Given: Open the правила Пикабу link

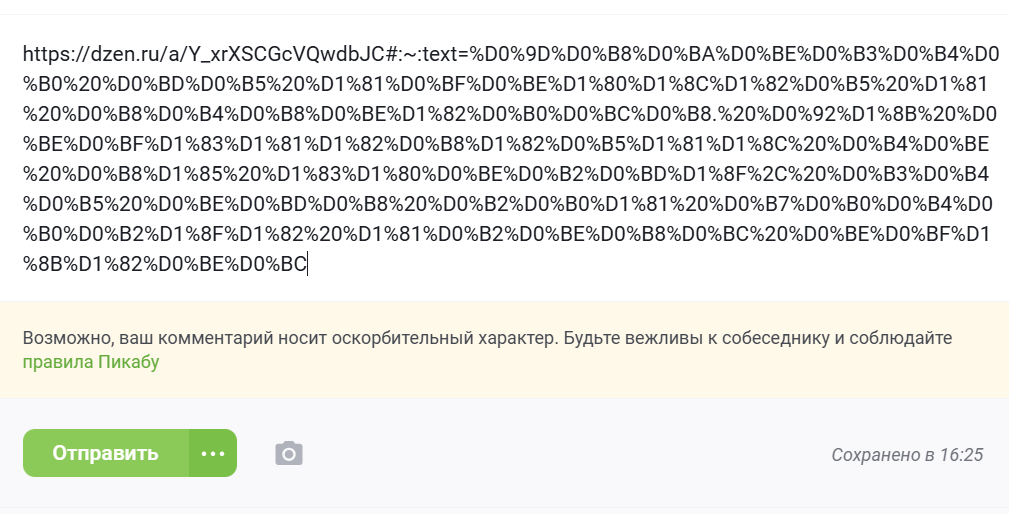Looking at the screenshot, I should (91, 362).
